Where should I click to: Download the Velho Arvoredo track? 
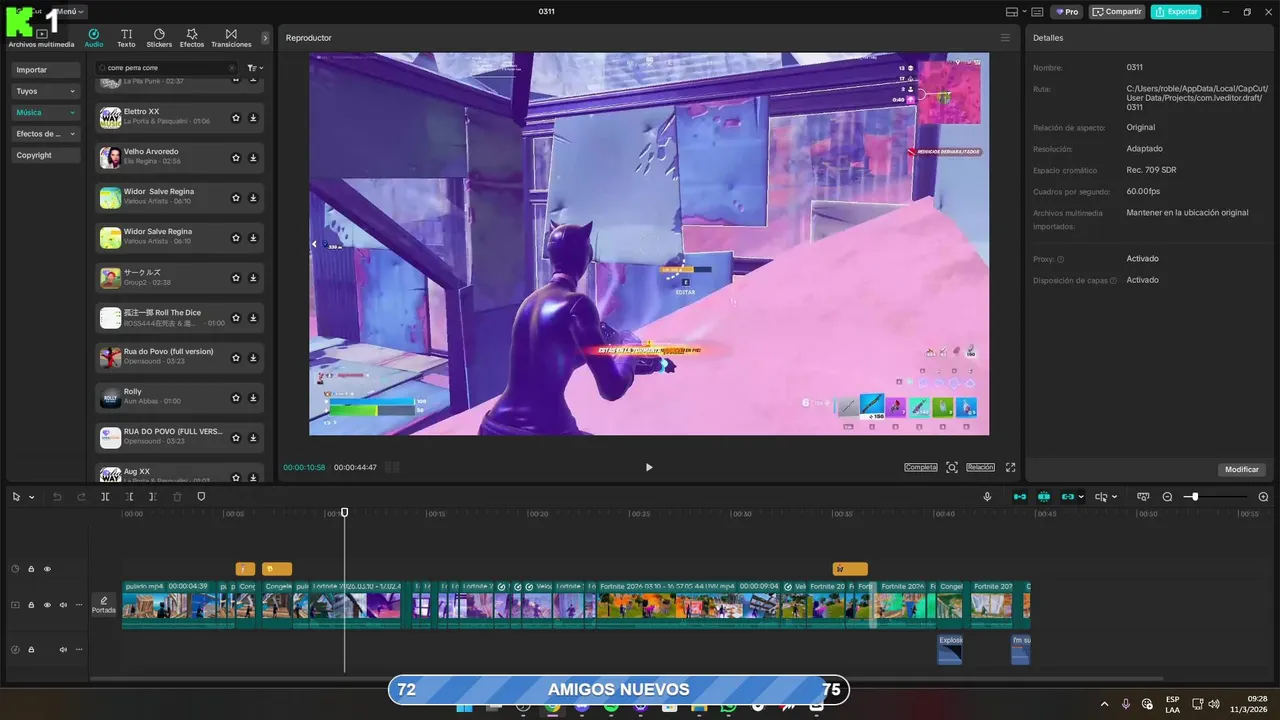[253, 157]
